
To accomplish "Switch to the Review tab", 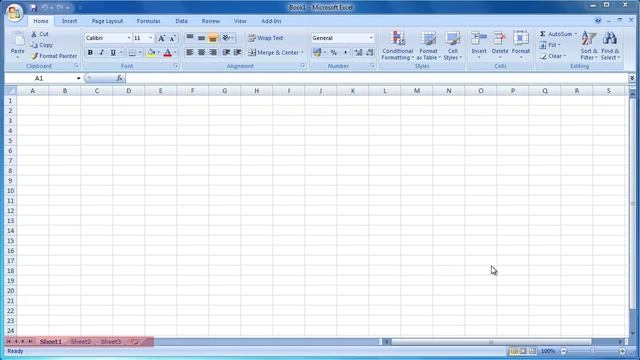I will click(x=211, y=21).
